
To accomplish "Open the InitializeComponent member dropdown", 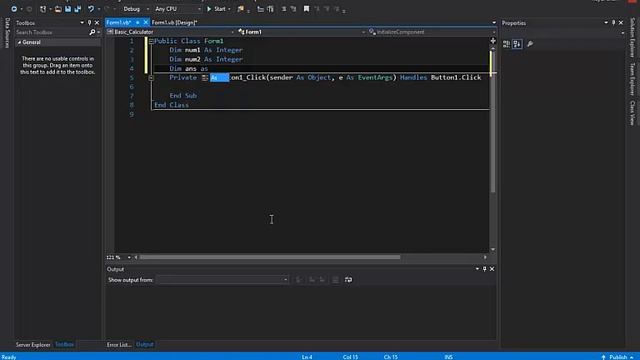I will [x=432, y=32].
